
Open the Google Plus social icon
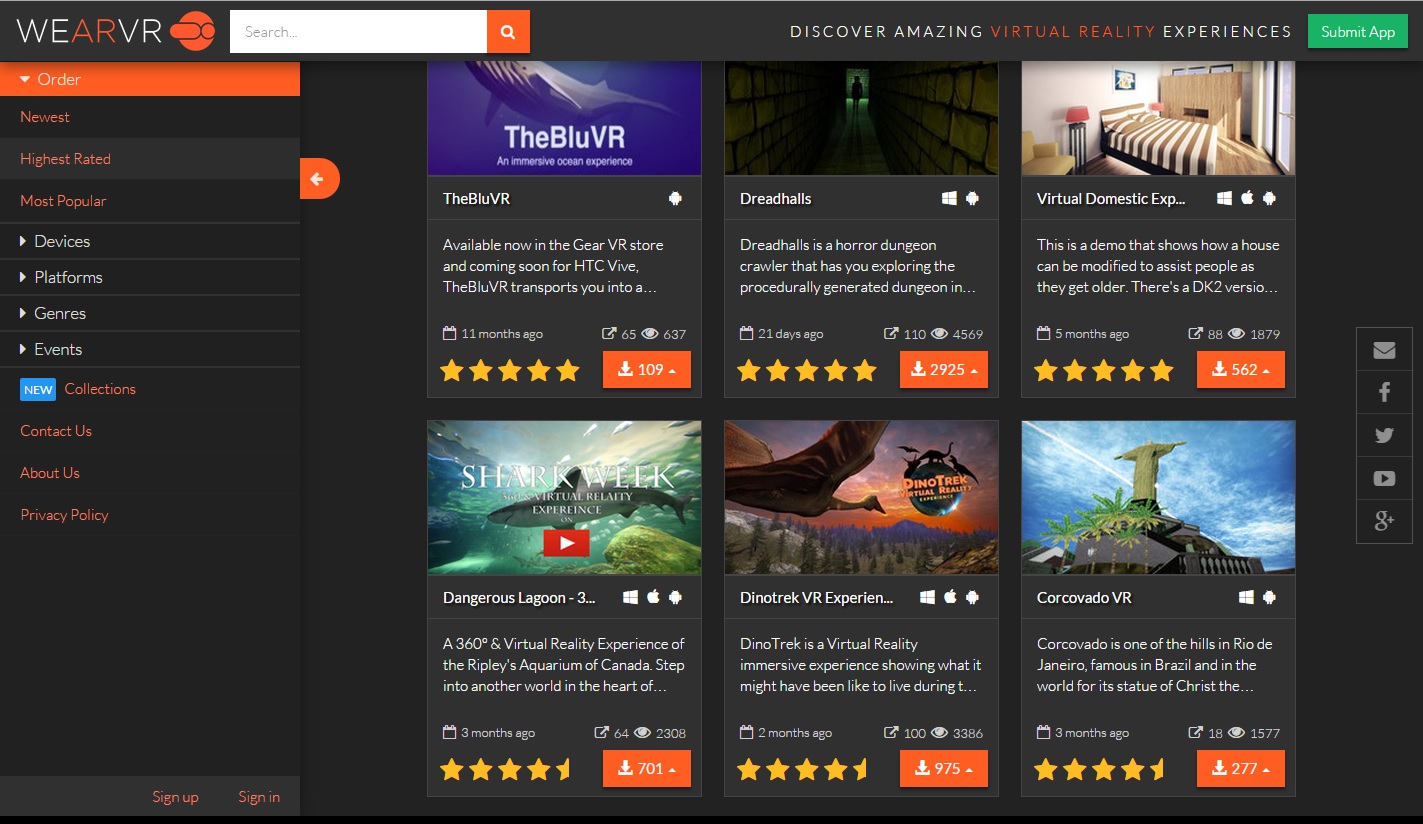coord(1384,521)
